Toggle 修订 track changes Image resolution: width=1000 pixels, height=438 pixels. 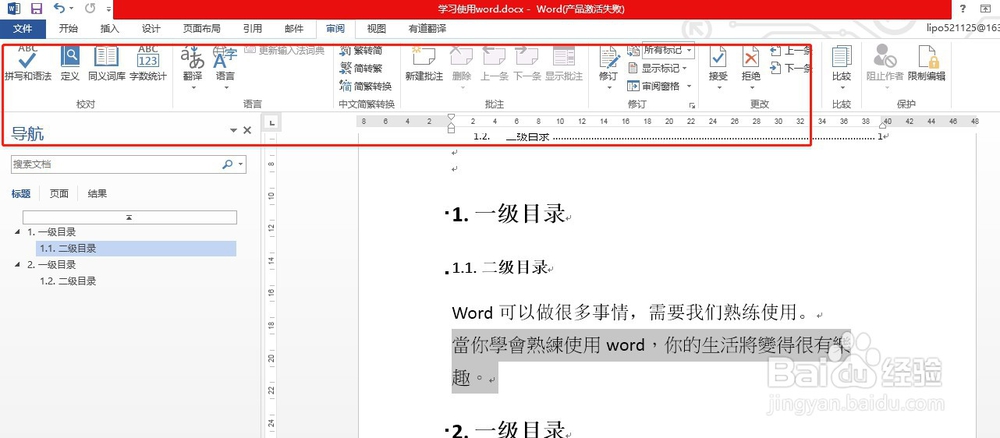tap(608, 67)
